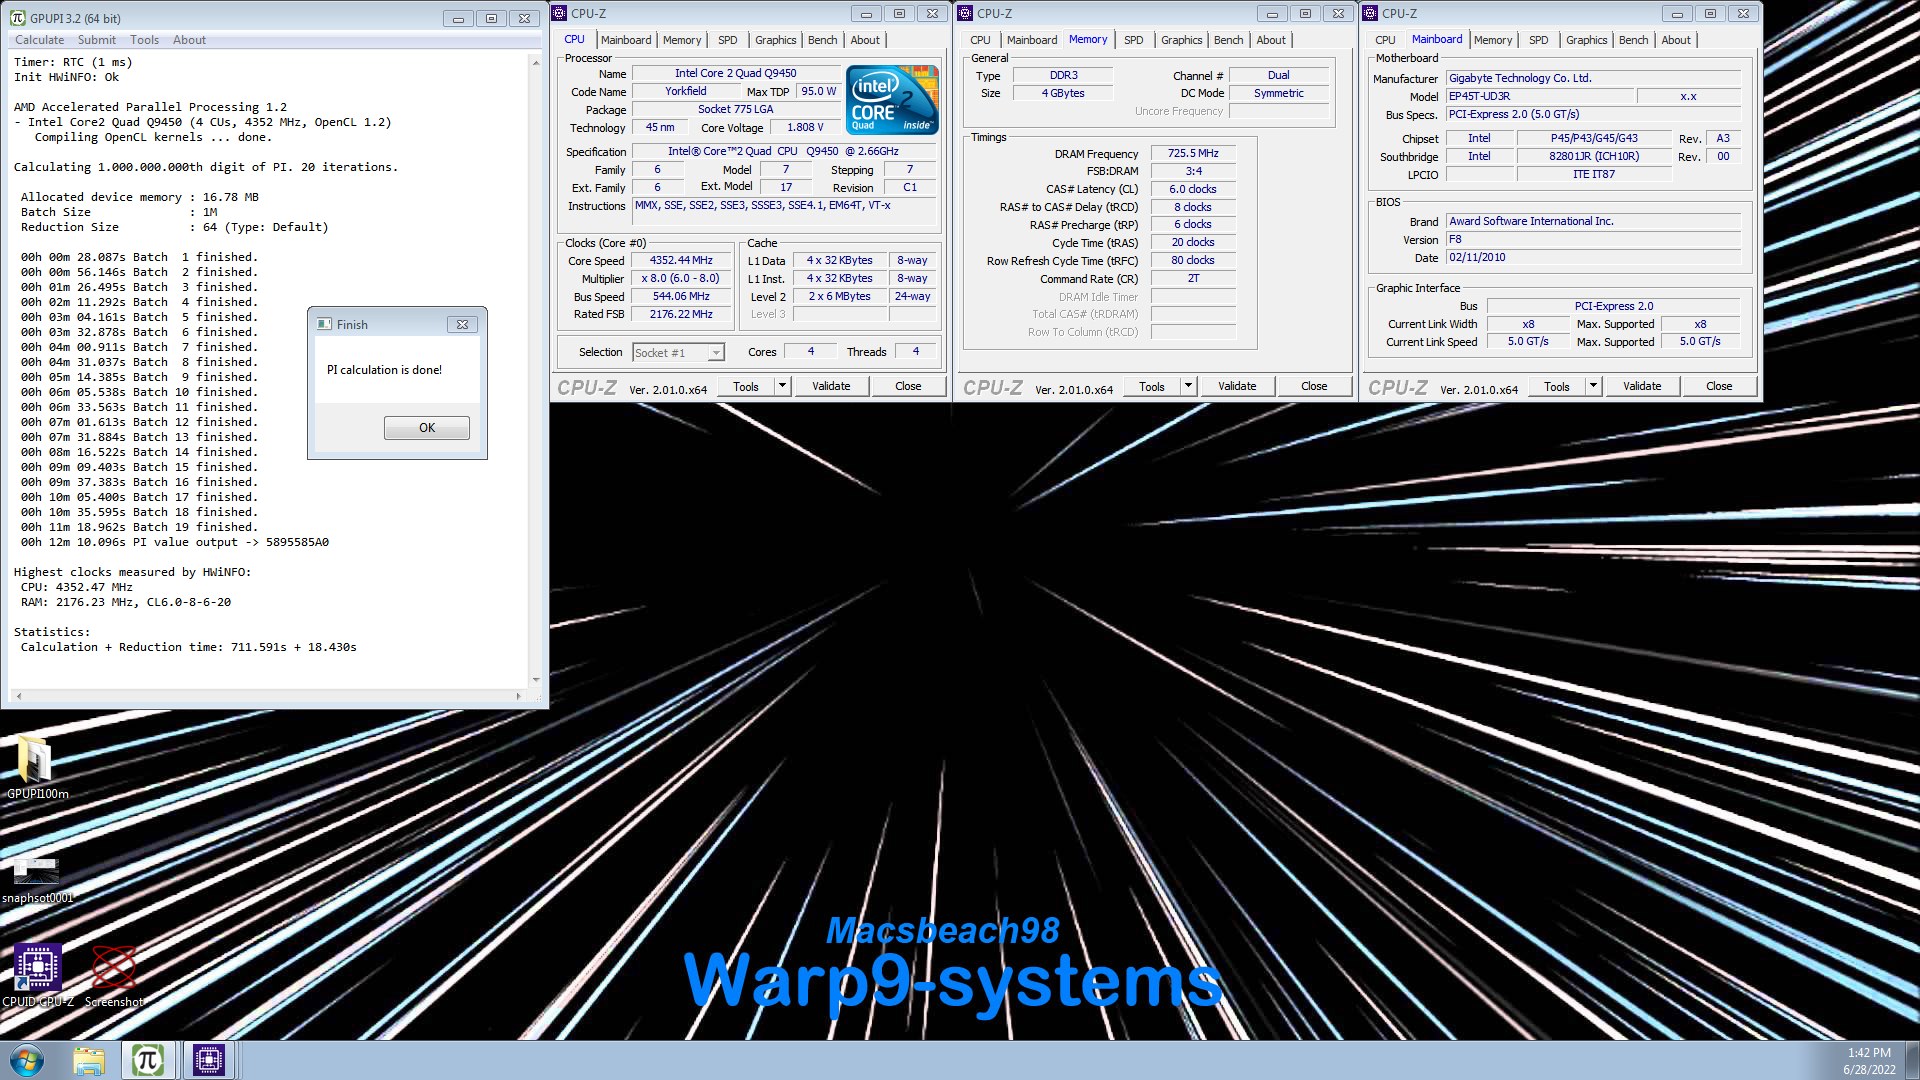1920x1080 pixels.
Task: Switch to the CPU-Z taskbar button
Action: tap(209, 1060)
